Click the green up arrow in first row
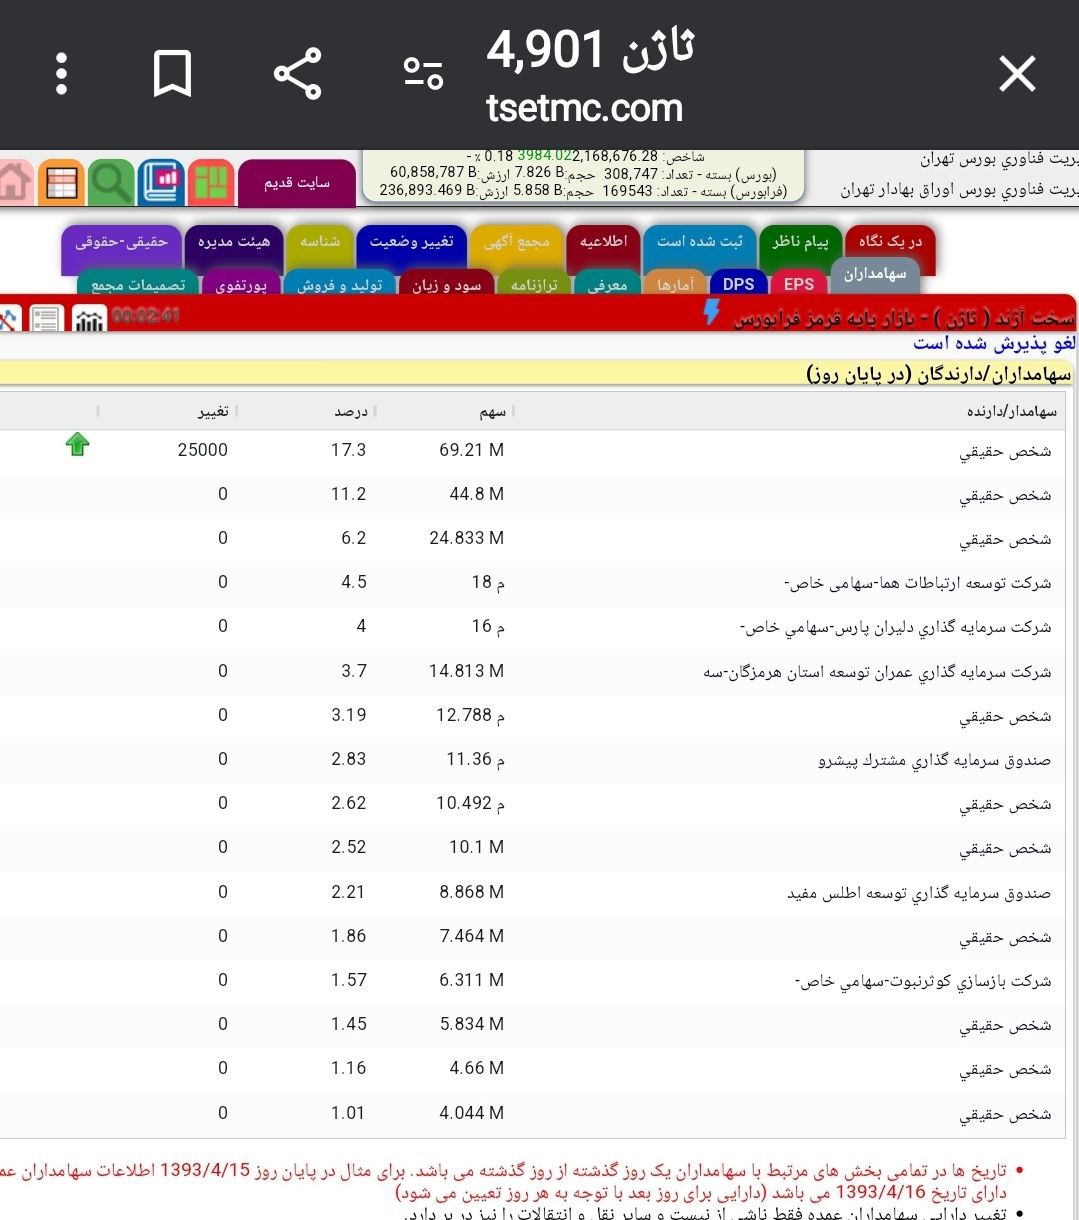Image resolution: width=1079 pixels, height=1220 pixels. click(77, 445)
